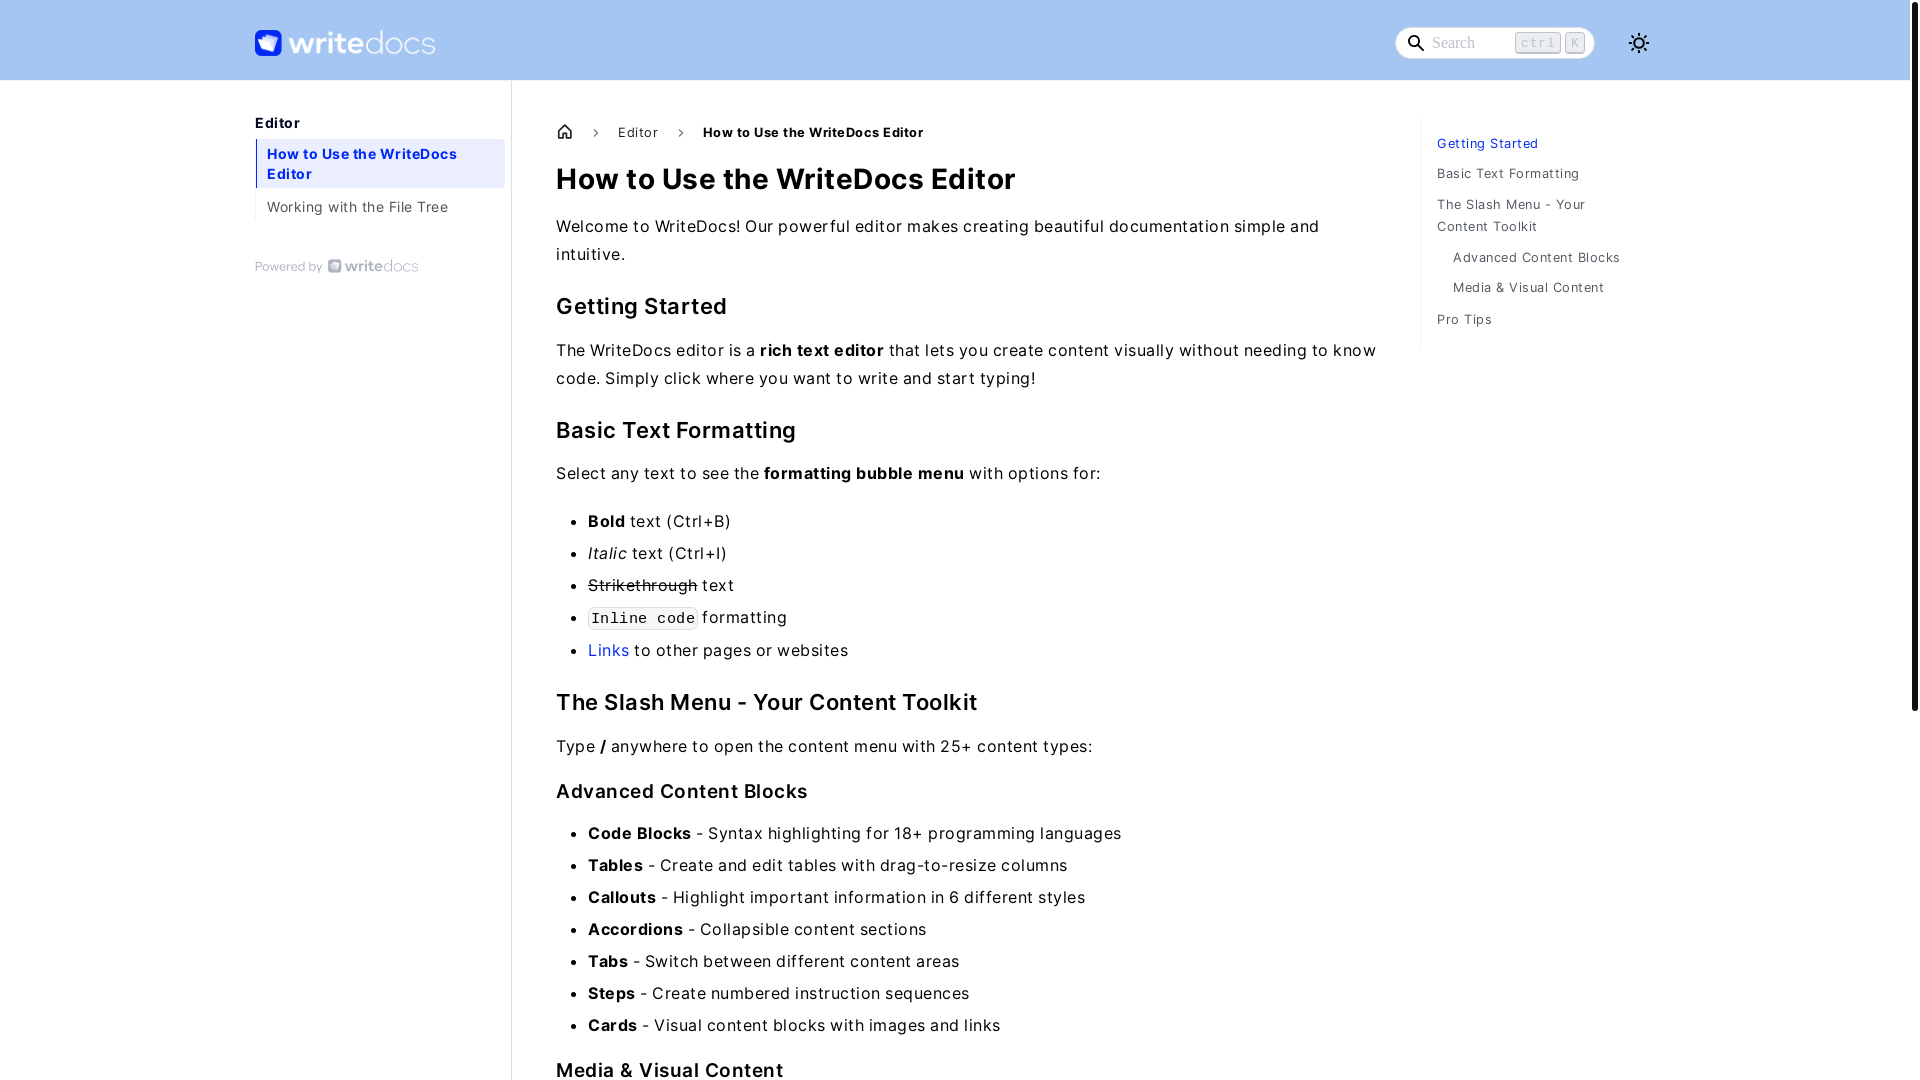Click the Powered by WriteDocs link
Screen dimensions: 1920x1080
pyautogui.click(x=337, y=266)
